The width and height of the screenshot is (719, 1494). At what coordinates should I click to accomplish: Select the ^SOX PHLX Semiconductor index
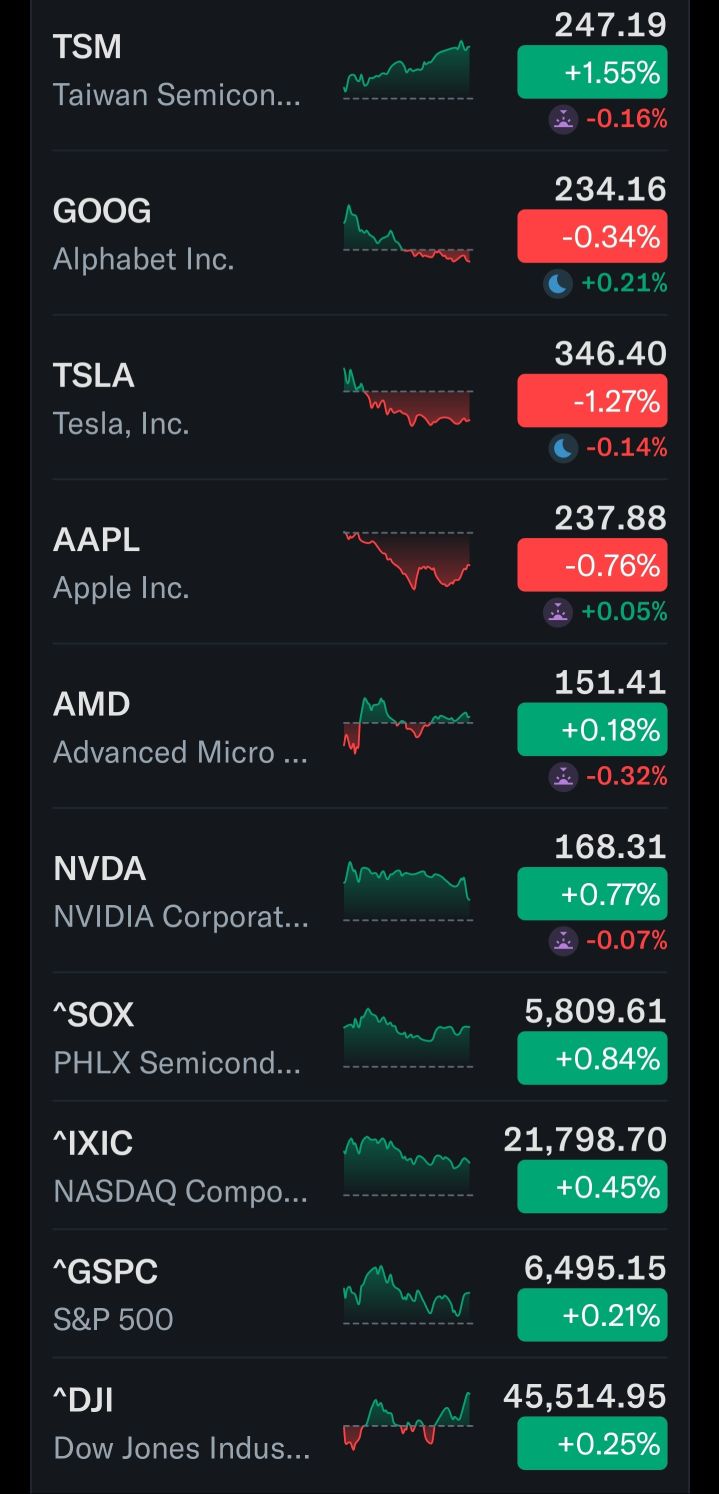tap(180, 1037)
